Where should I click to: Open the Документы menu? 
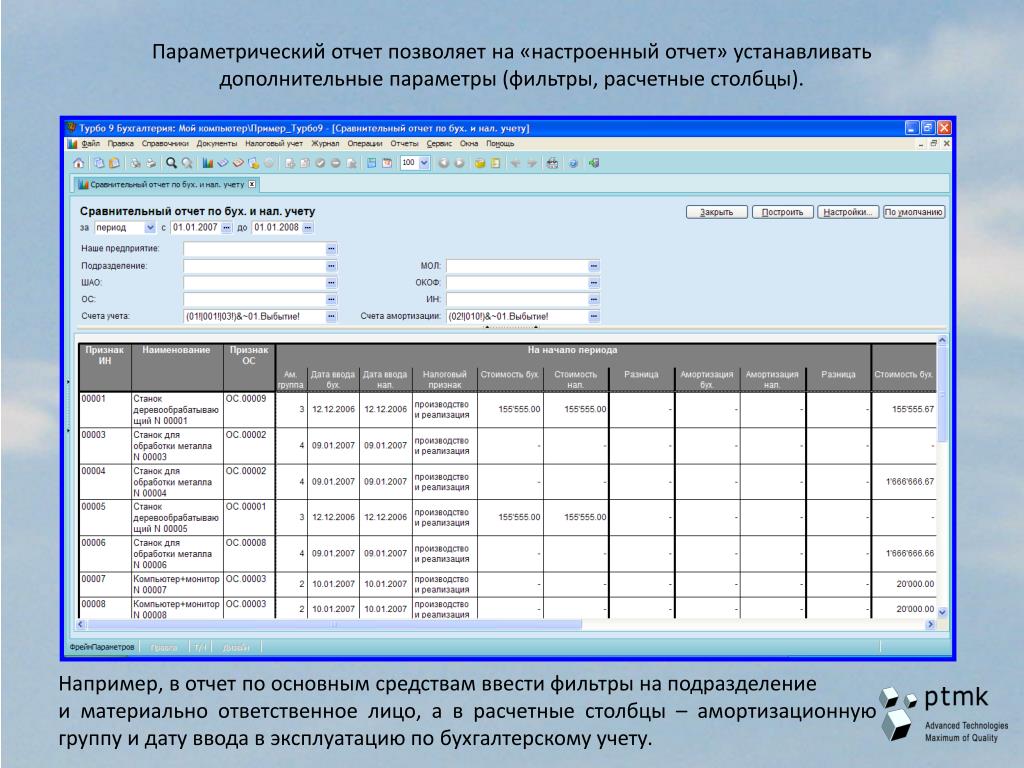point(217,144)
